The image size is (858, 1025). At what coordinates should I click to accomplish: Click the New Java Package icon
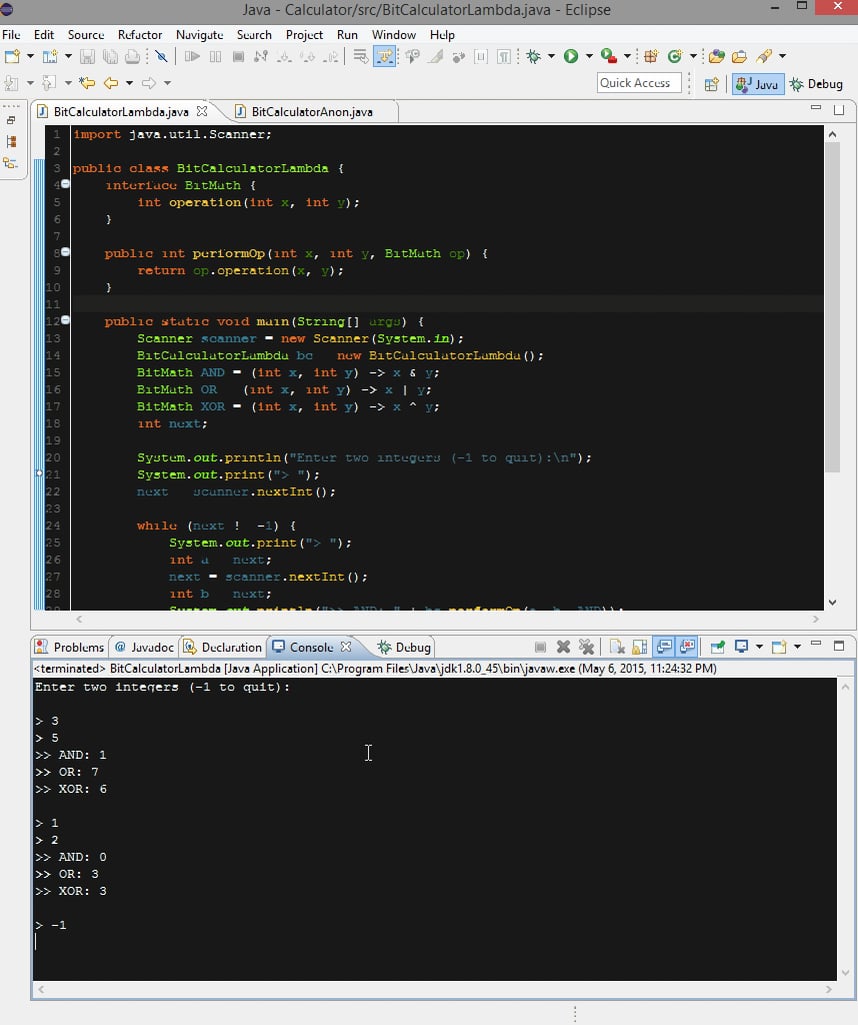[x=651, y=57]
